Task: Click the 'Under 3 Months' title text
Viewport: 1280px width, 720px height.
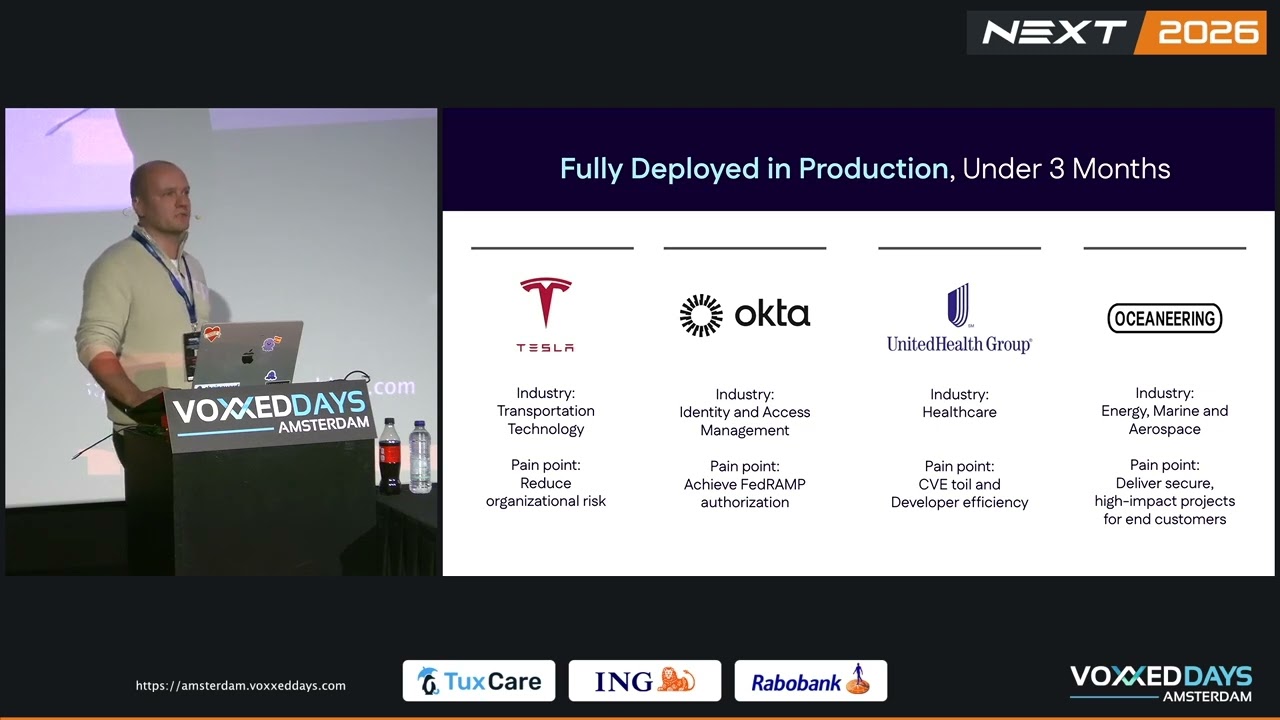Action: pyautogui.click(x=1066, y=168)
